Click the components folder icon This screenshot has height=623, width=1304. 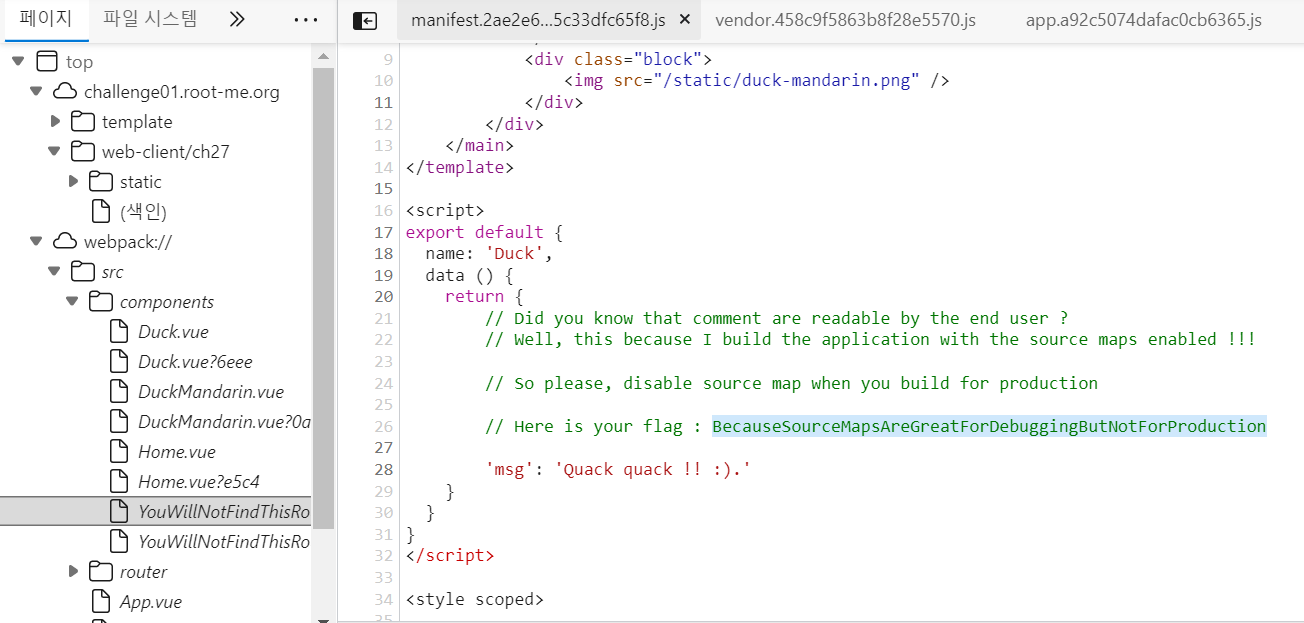coord(100,302)
